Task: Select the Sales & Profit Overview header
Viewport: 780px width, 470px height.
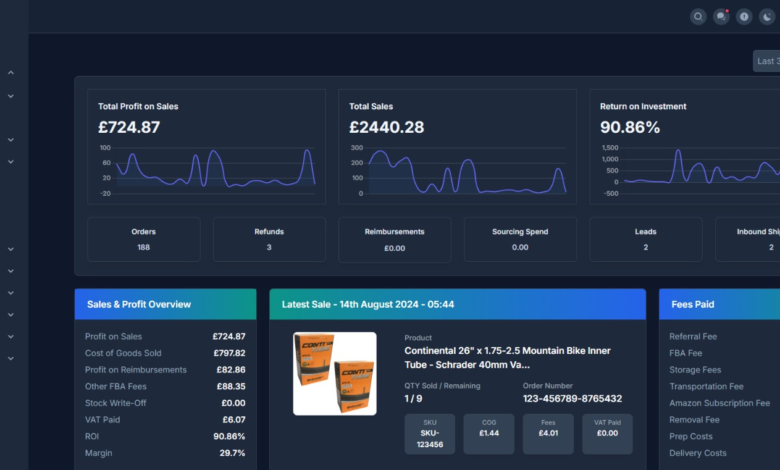Action: (166, 304)
